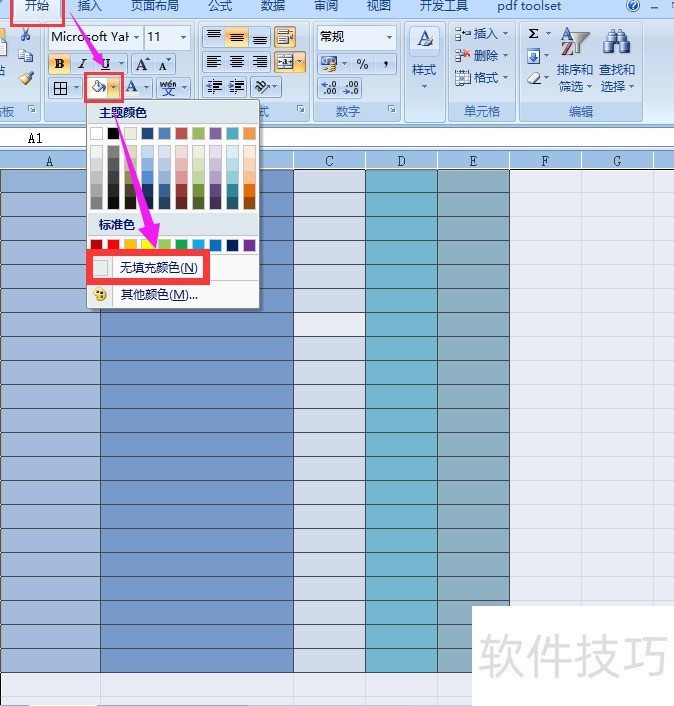Image resolution: width=674 pixels, height=706 pixels.
Task: Align text right
Action: (259, 62)
